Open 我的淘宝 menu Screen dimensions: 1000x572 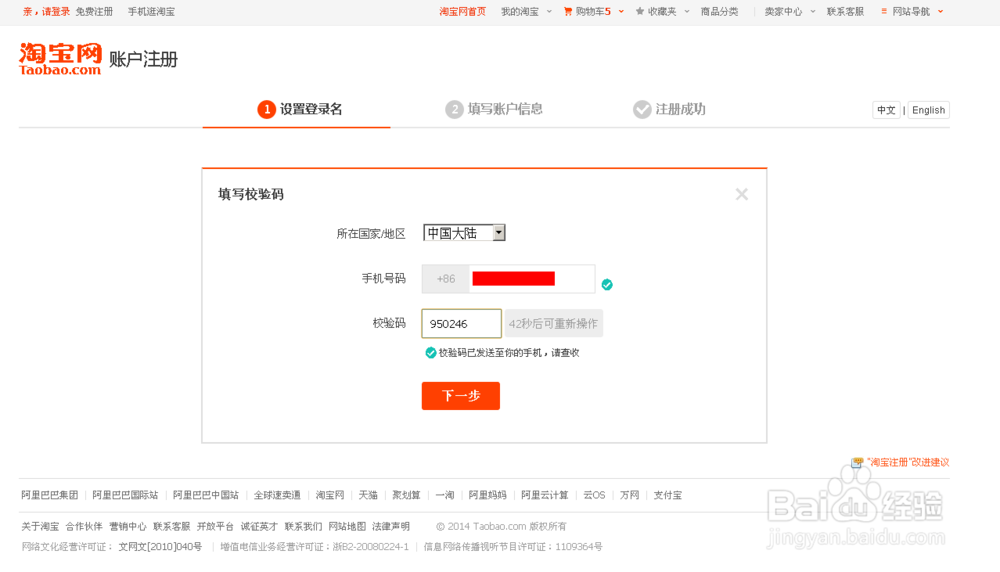[x=520, y=11]
